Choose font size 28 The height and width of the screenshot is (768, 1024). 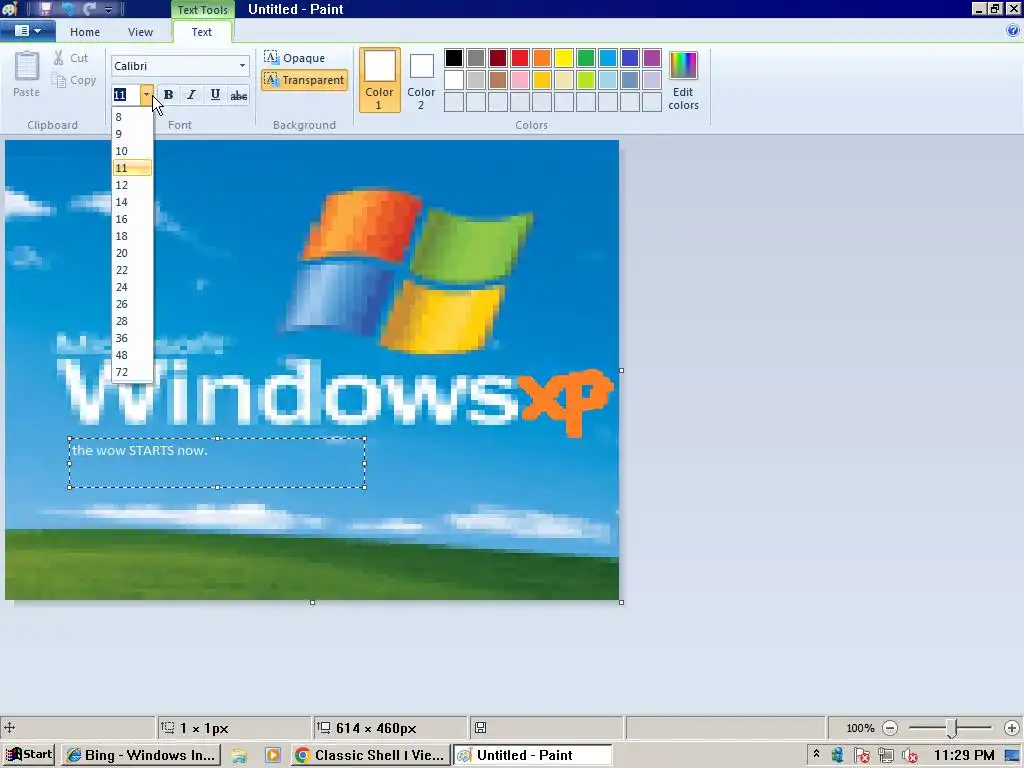[132, 321]
